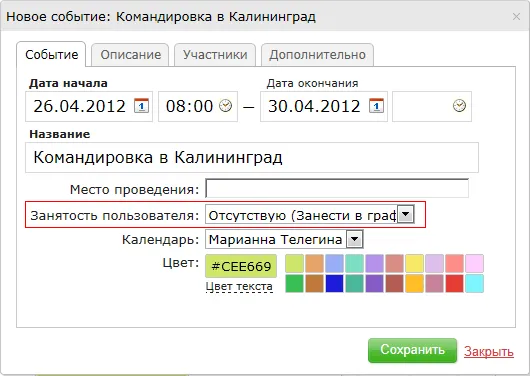The height and width of the screenshot is (376, 530).
Task: Pick the pale lilac swatch in top row
Action: [x=434, y=263]
